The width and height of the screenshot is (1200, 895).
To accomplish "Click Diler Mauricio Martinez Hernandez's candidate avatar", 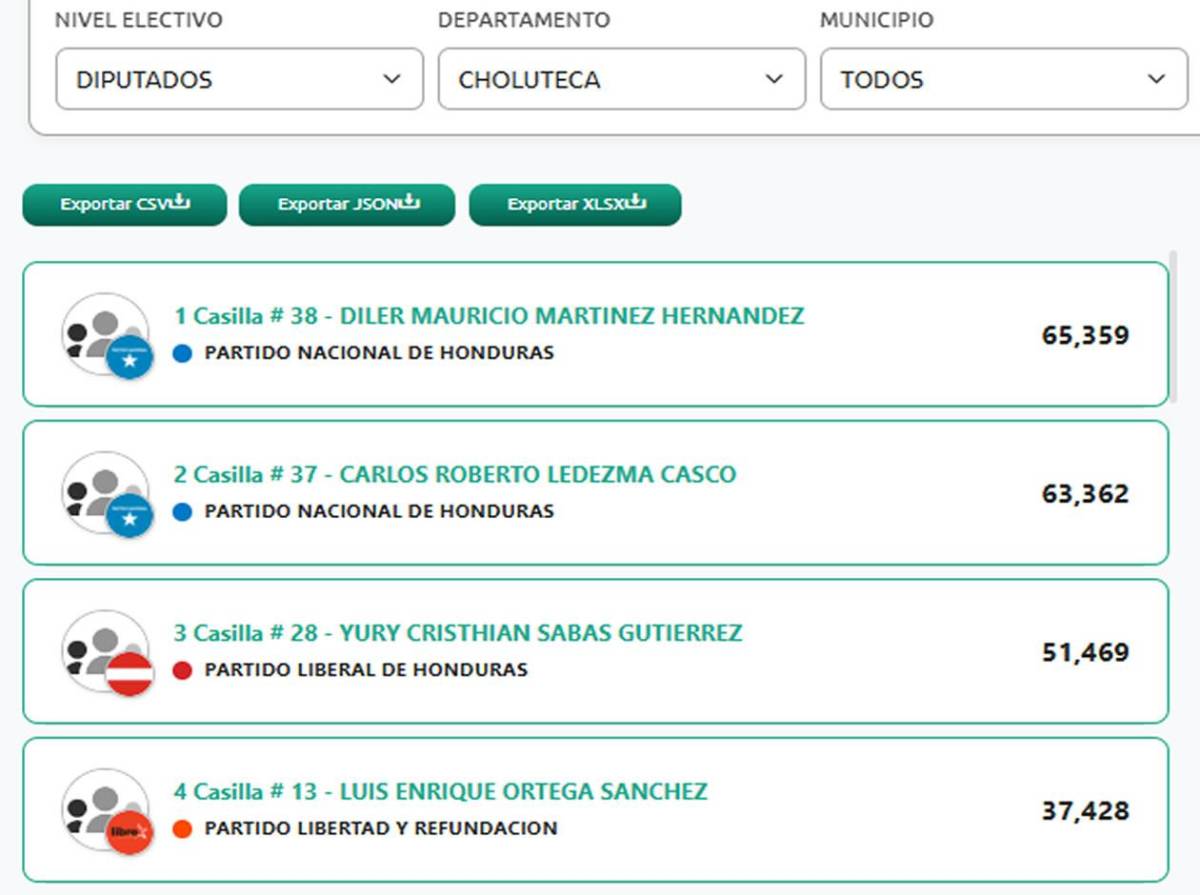I will click(106, 335).
